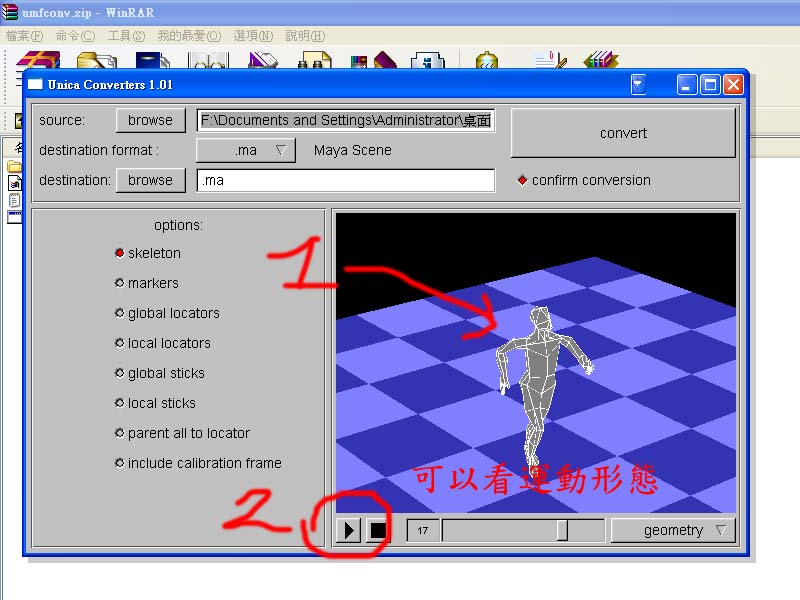This screenshot has height=600, width=800.
Task: Click the frame slider handle
Action: click(x=562, y=531)
